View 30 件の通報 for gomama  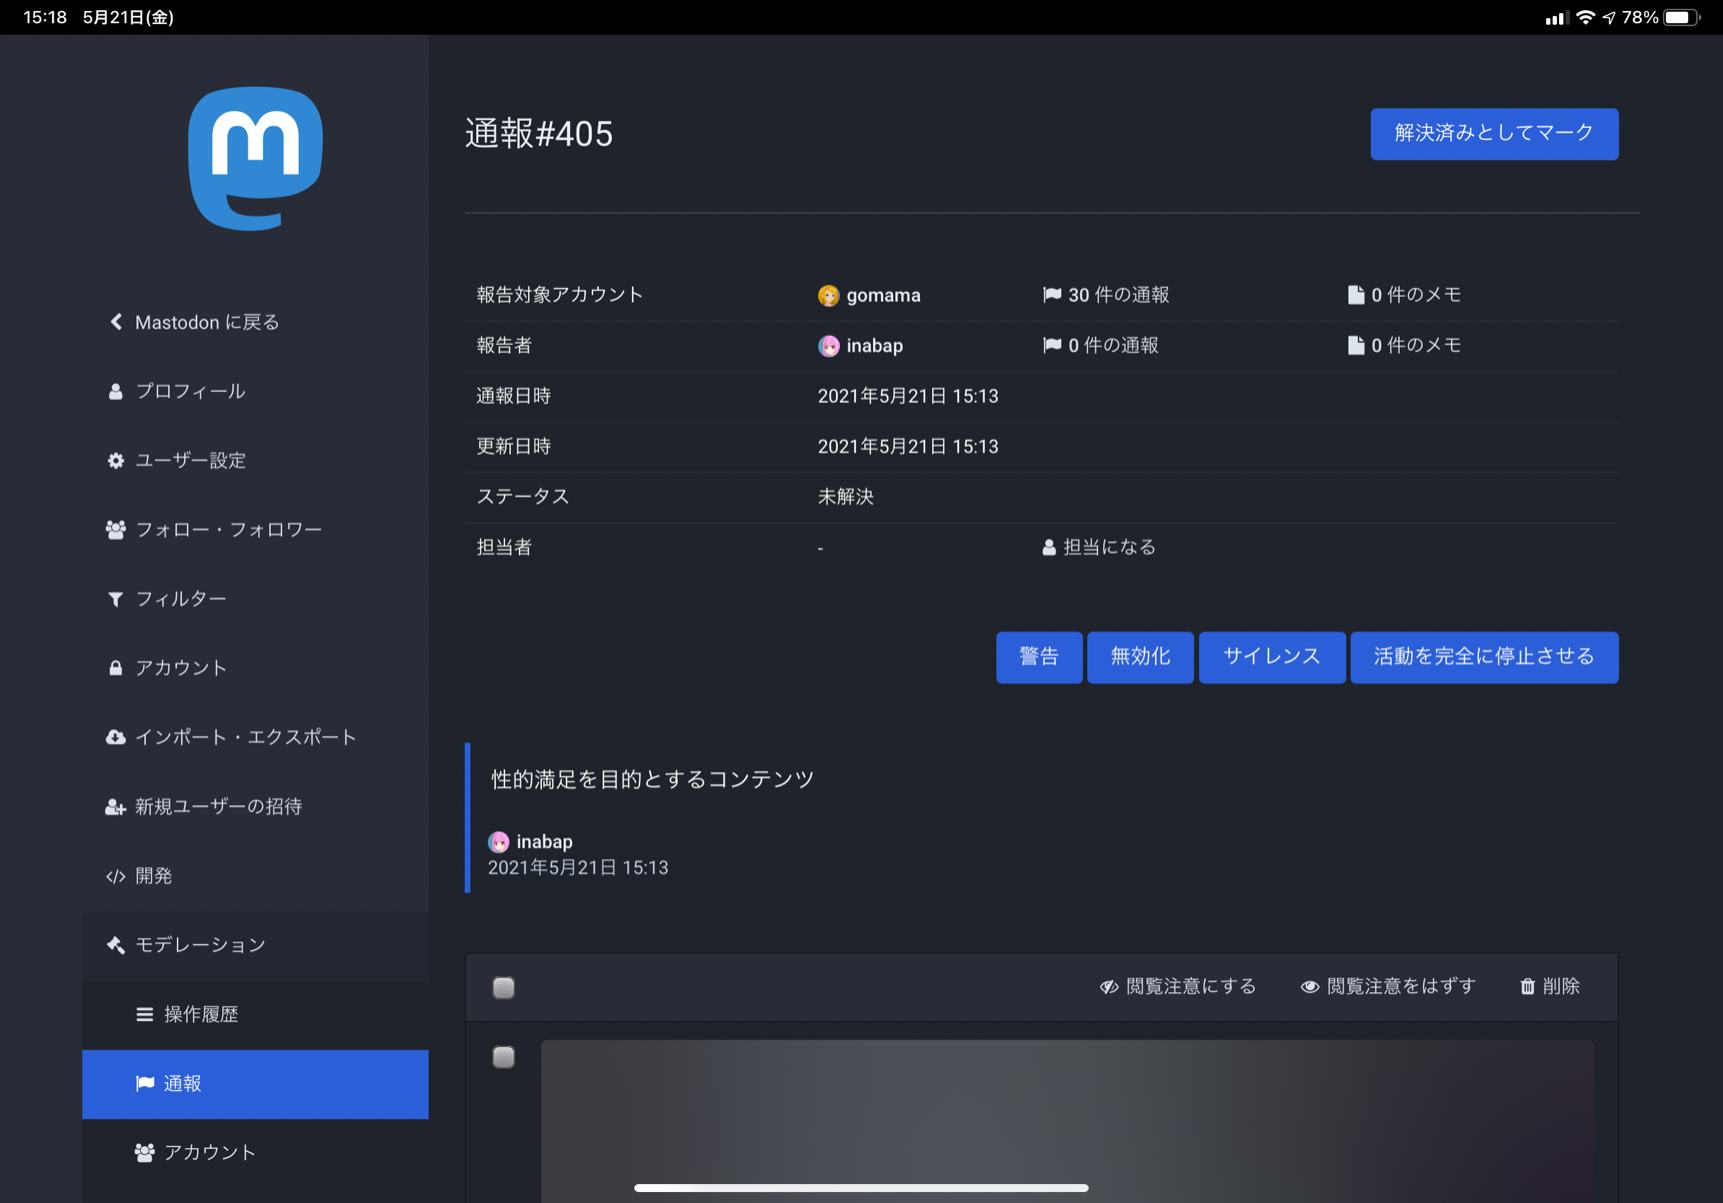click(1106, 295)
